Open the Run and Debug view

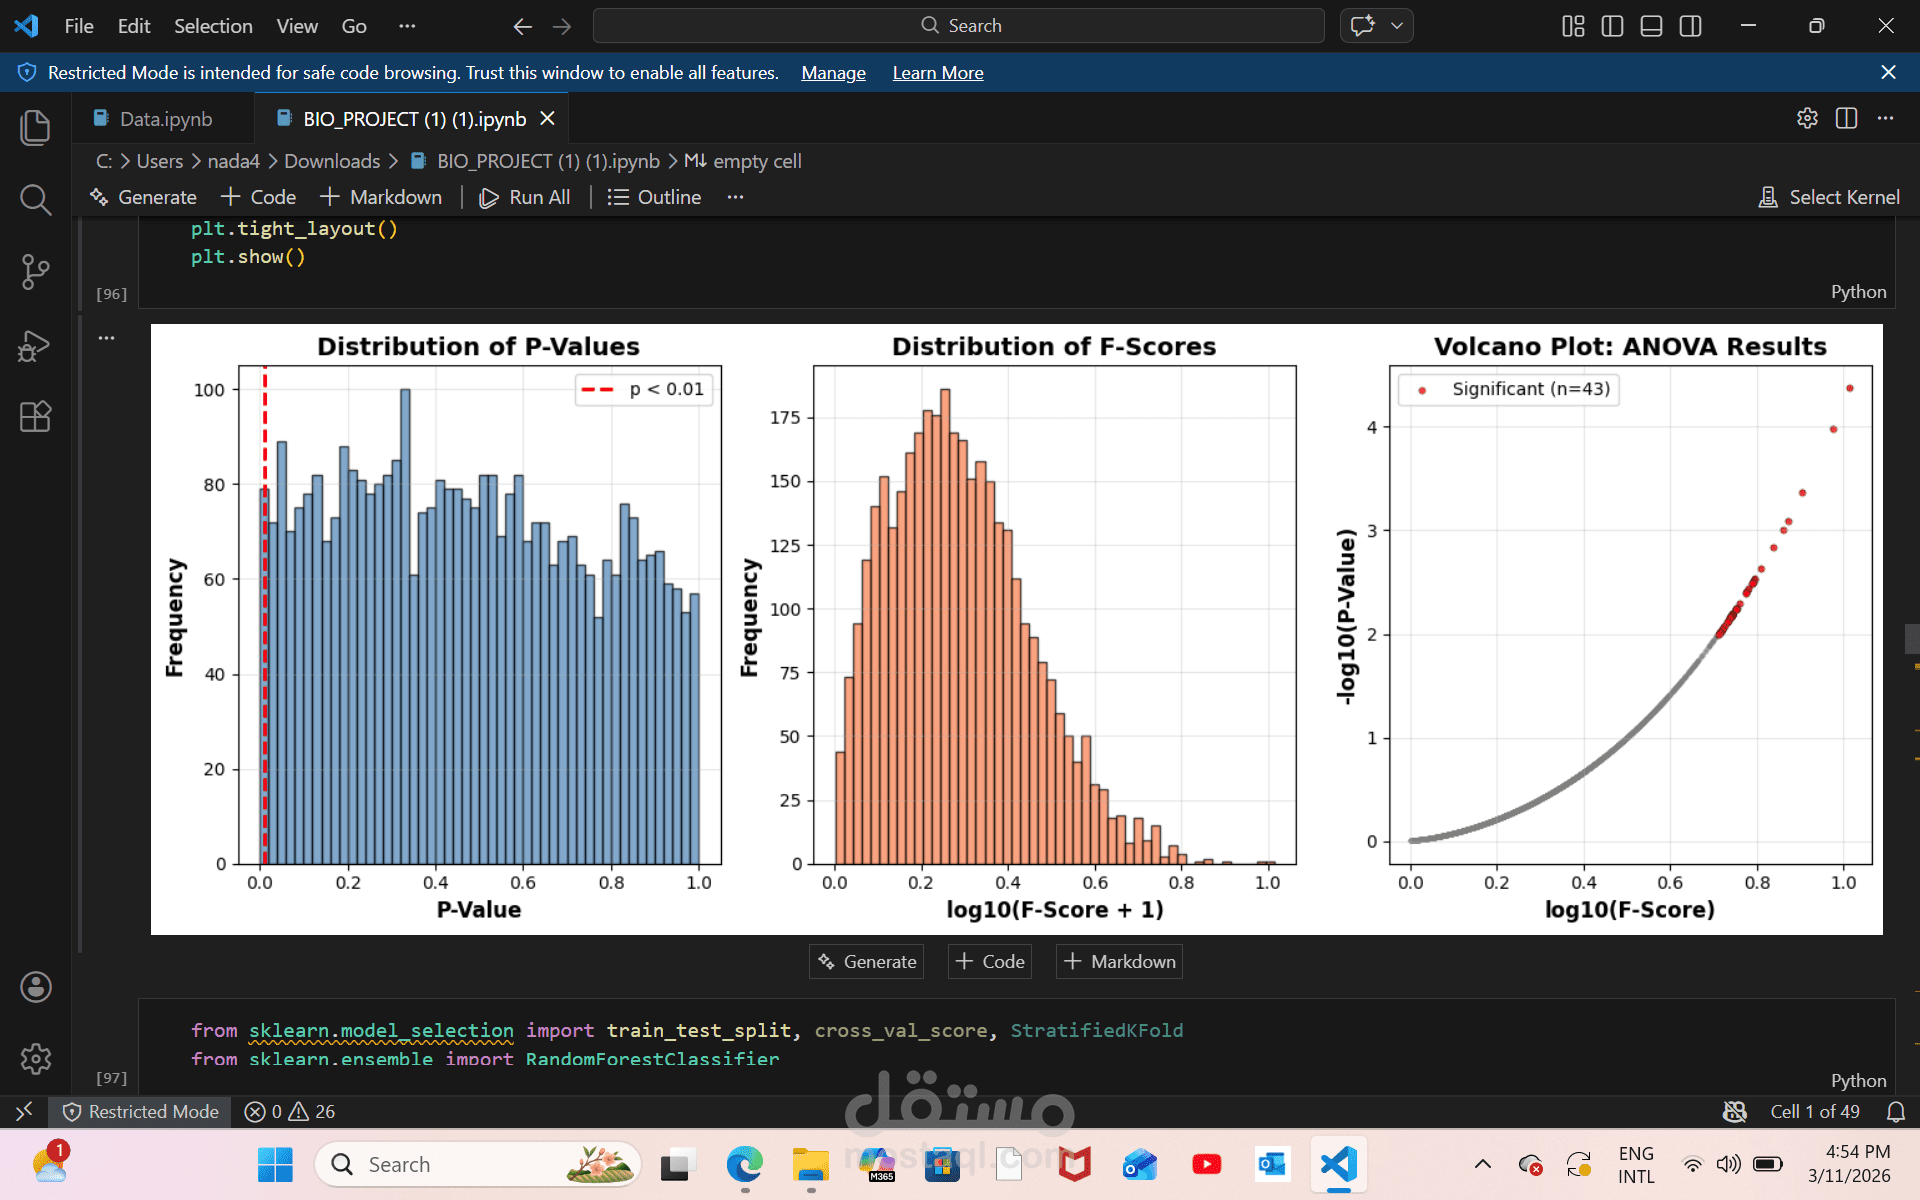tap(35, 345)
